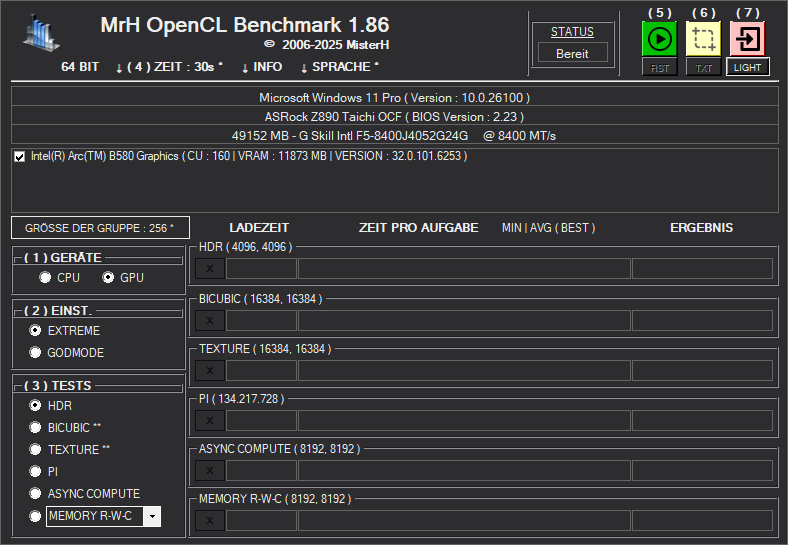
Task: Start benchmark with green play icon
Action: click(659, 39)
